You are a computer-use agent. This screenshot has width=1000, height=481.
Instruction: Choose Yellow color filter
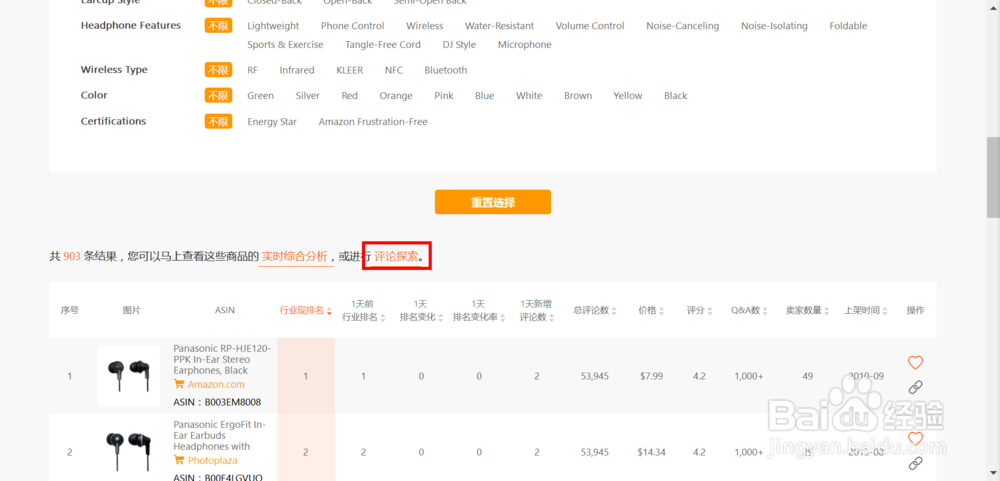628,96
